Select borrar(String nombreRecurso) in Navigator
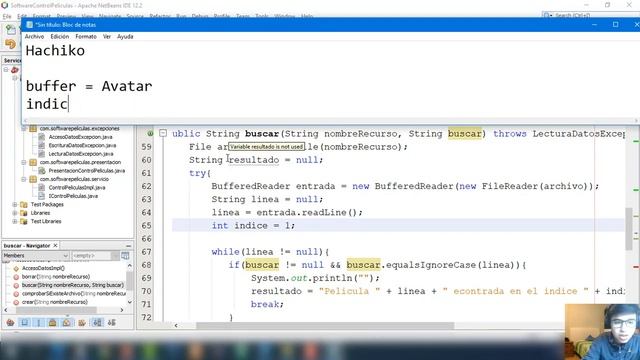The height and width of the screenshot is (360, 640). click(x=56, y=277)
